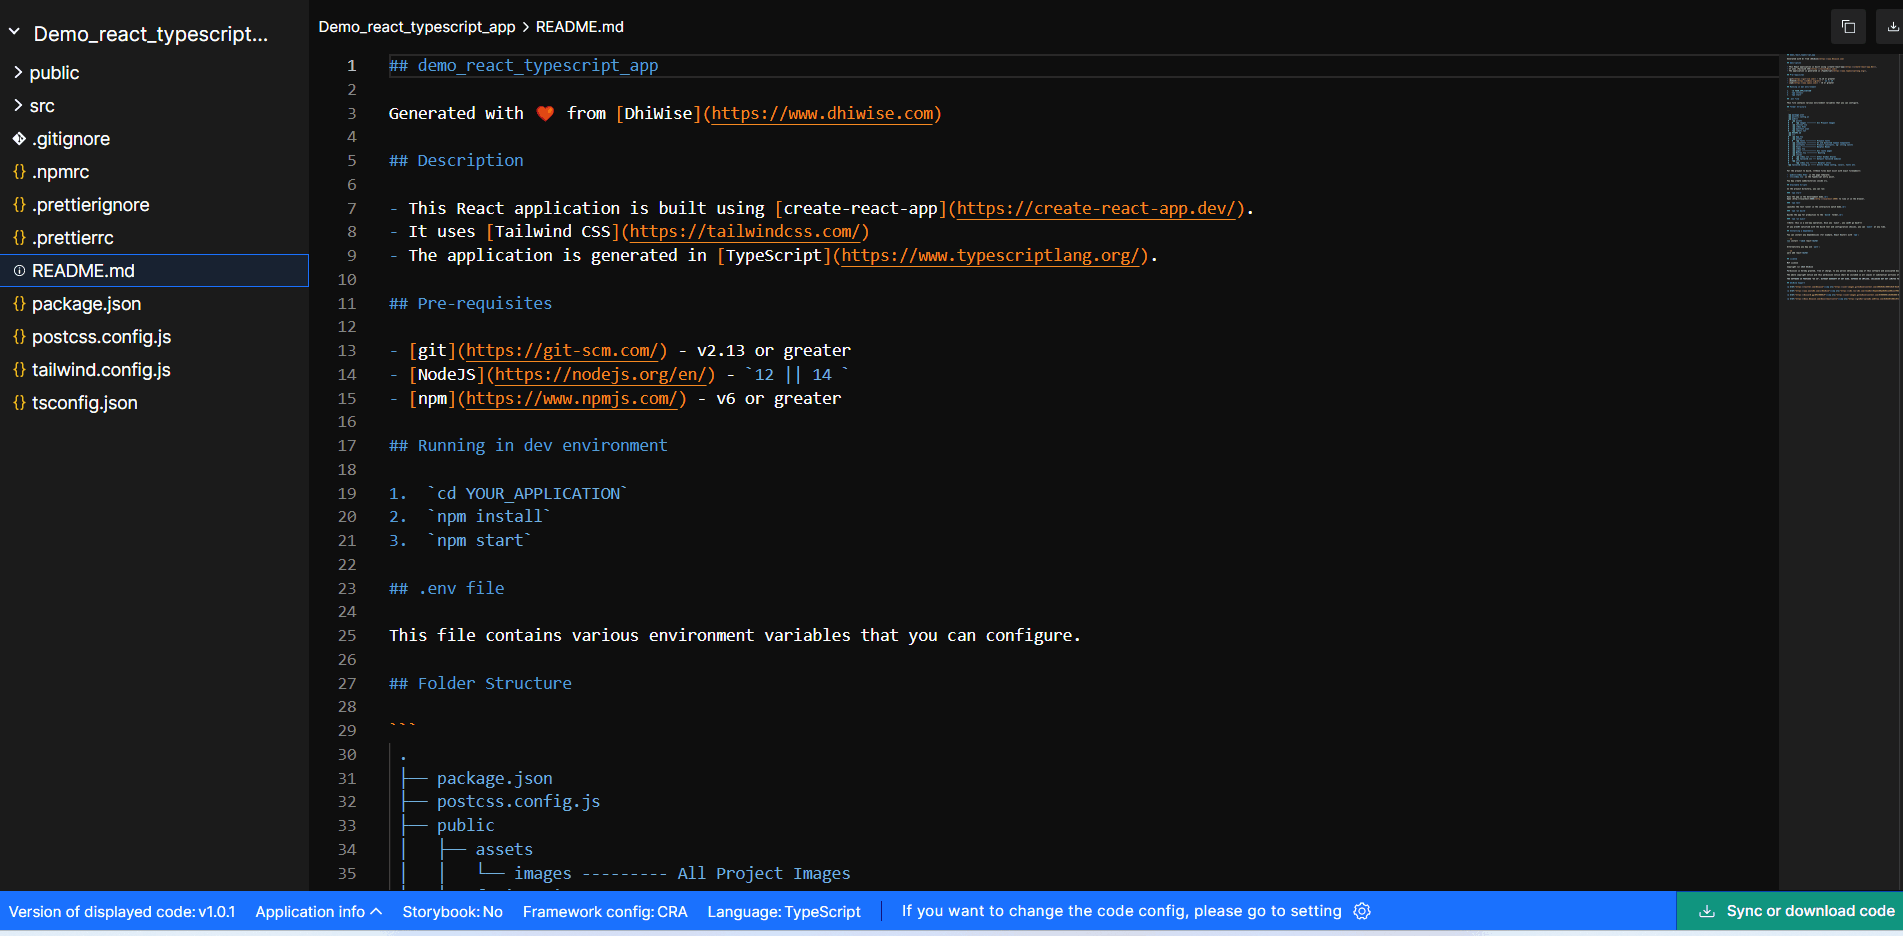Image resolution: width=1903 pixels, height=936 pixels.
Task: Expand the src folder
Action: (42, 106)
